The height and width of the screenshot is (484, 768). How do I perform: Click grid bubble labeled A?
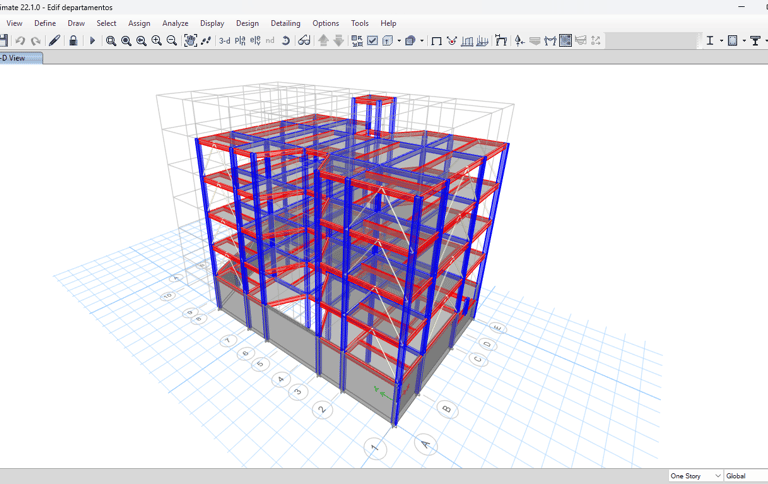[426, 444]
